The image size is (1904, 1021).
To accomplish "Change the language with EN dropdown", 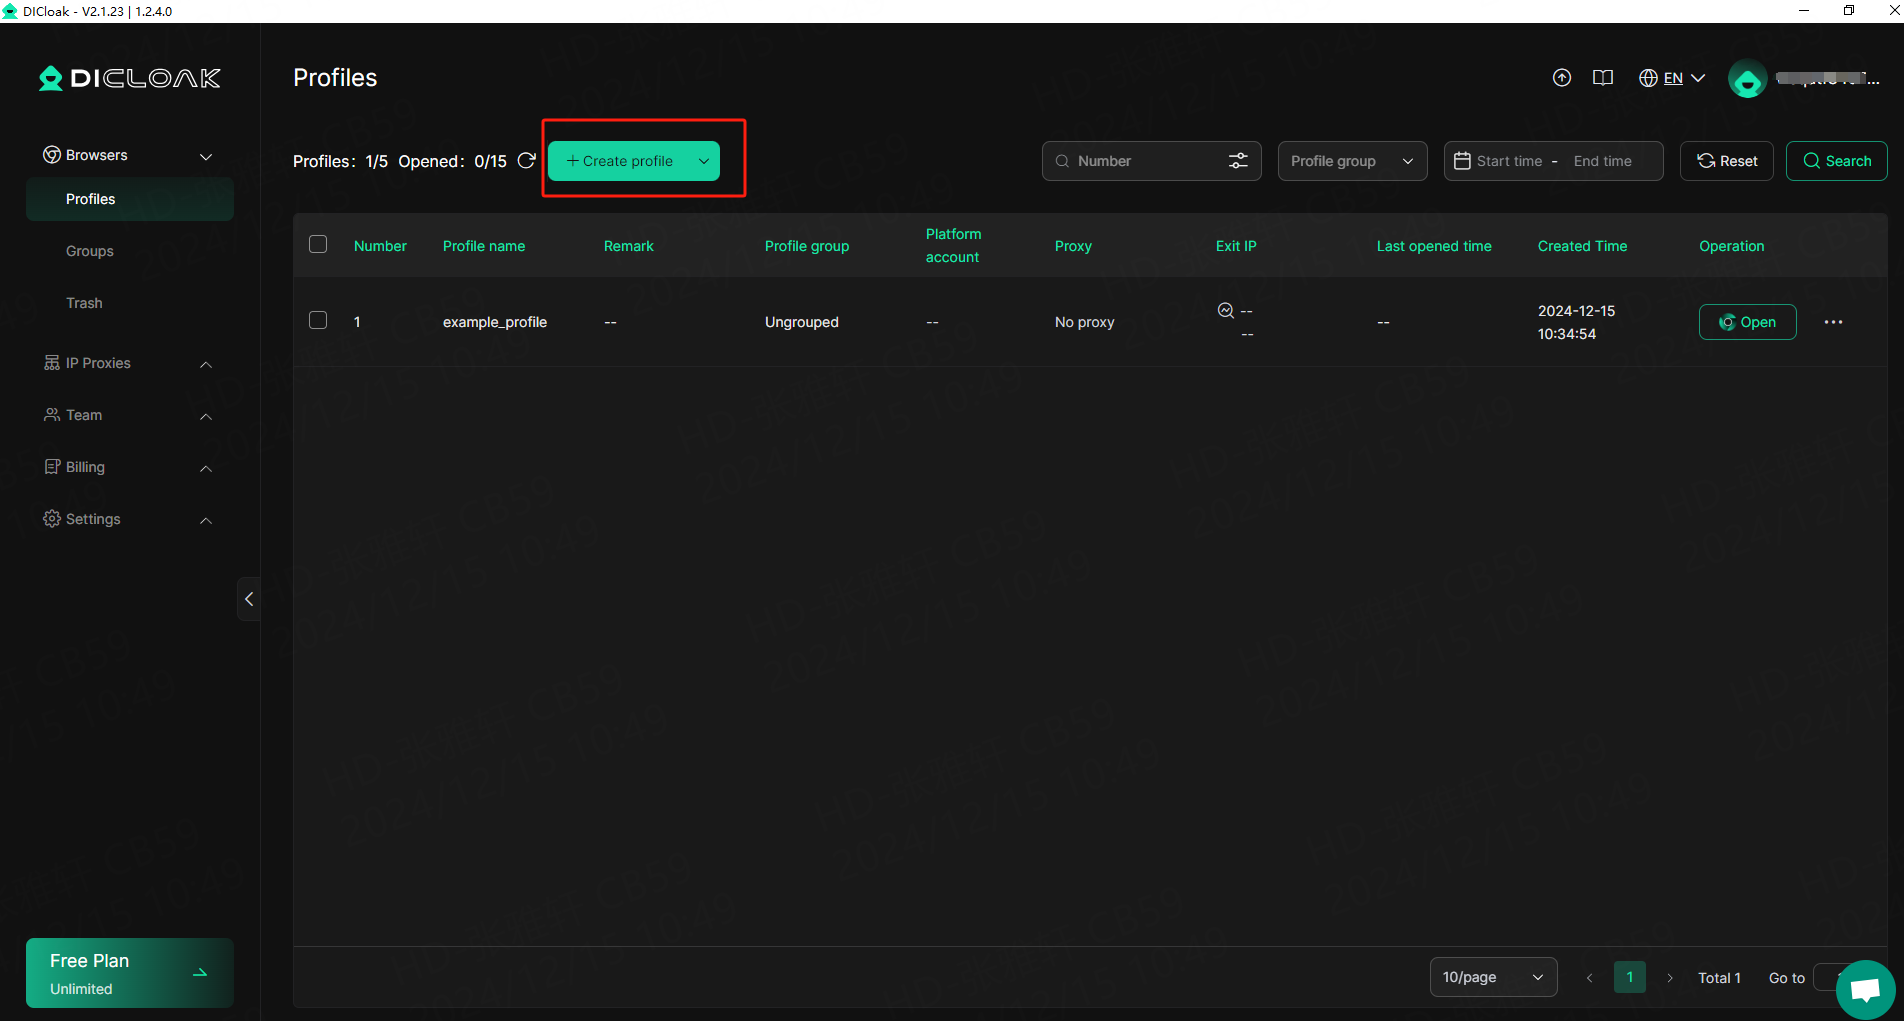I will click(x=1672, y=78).
